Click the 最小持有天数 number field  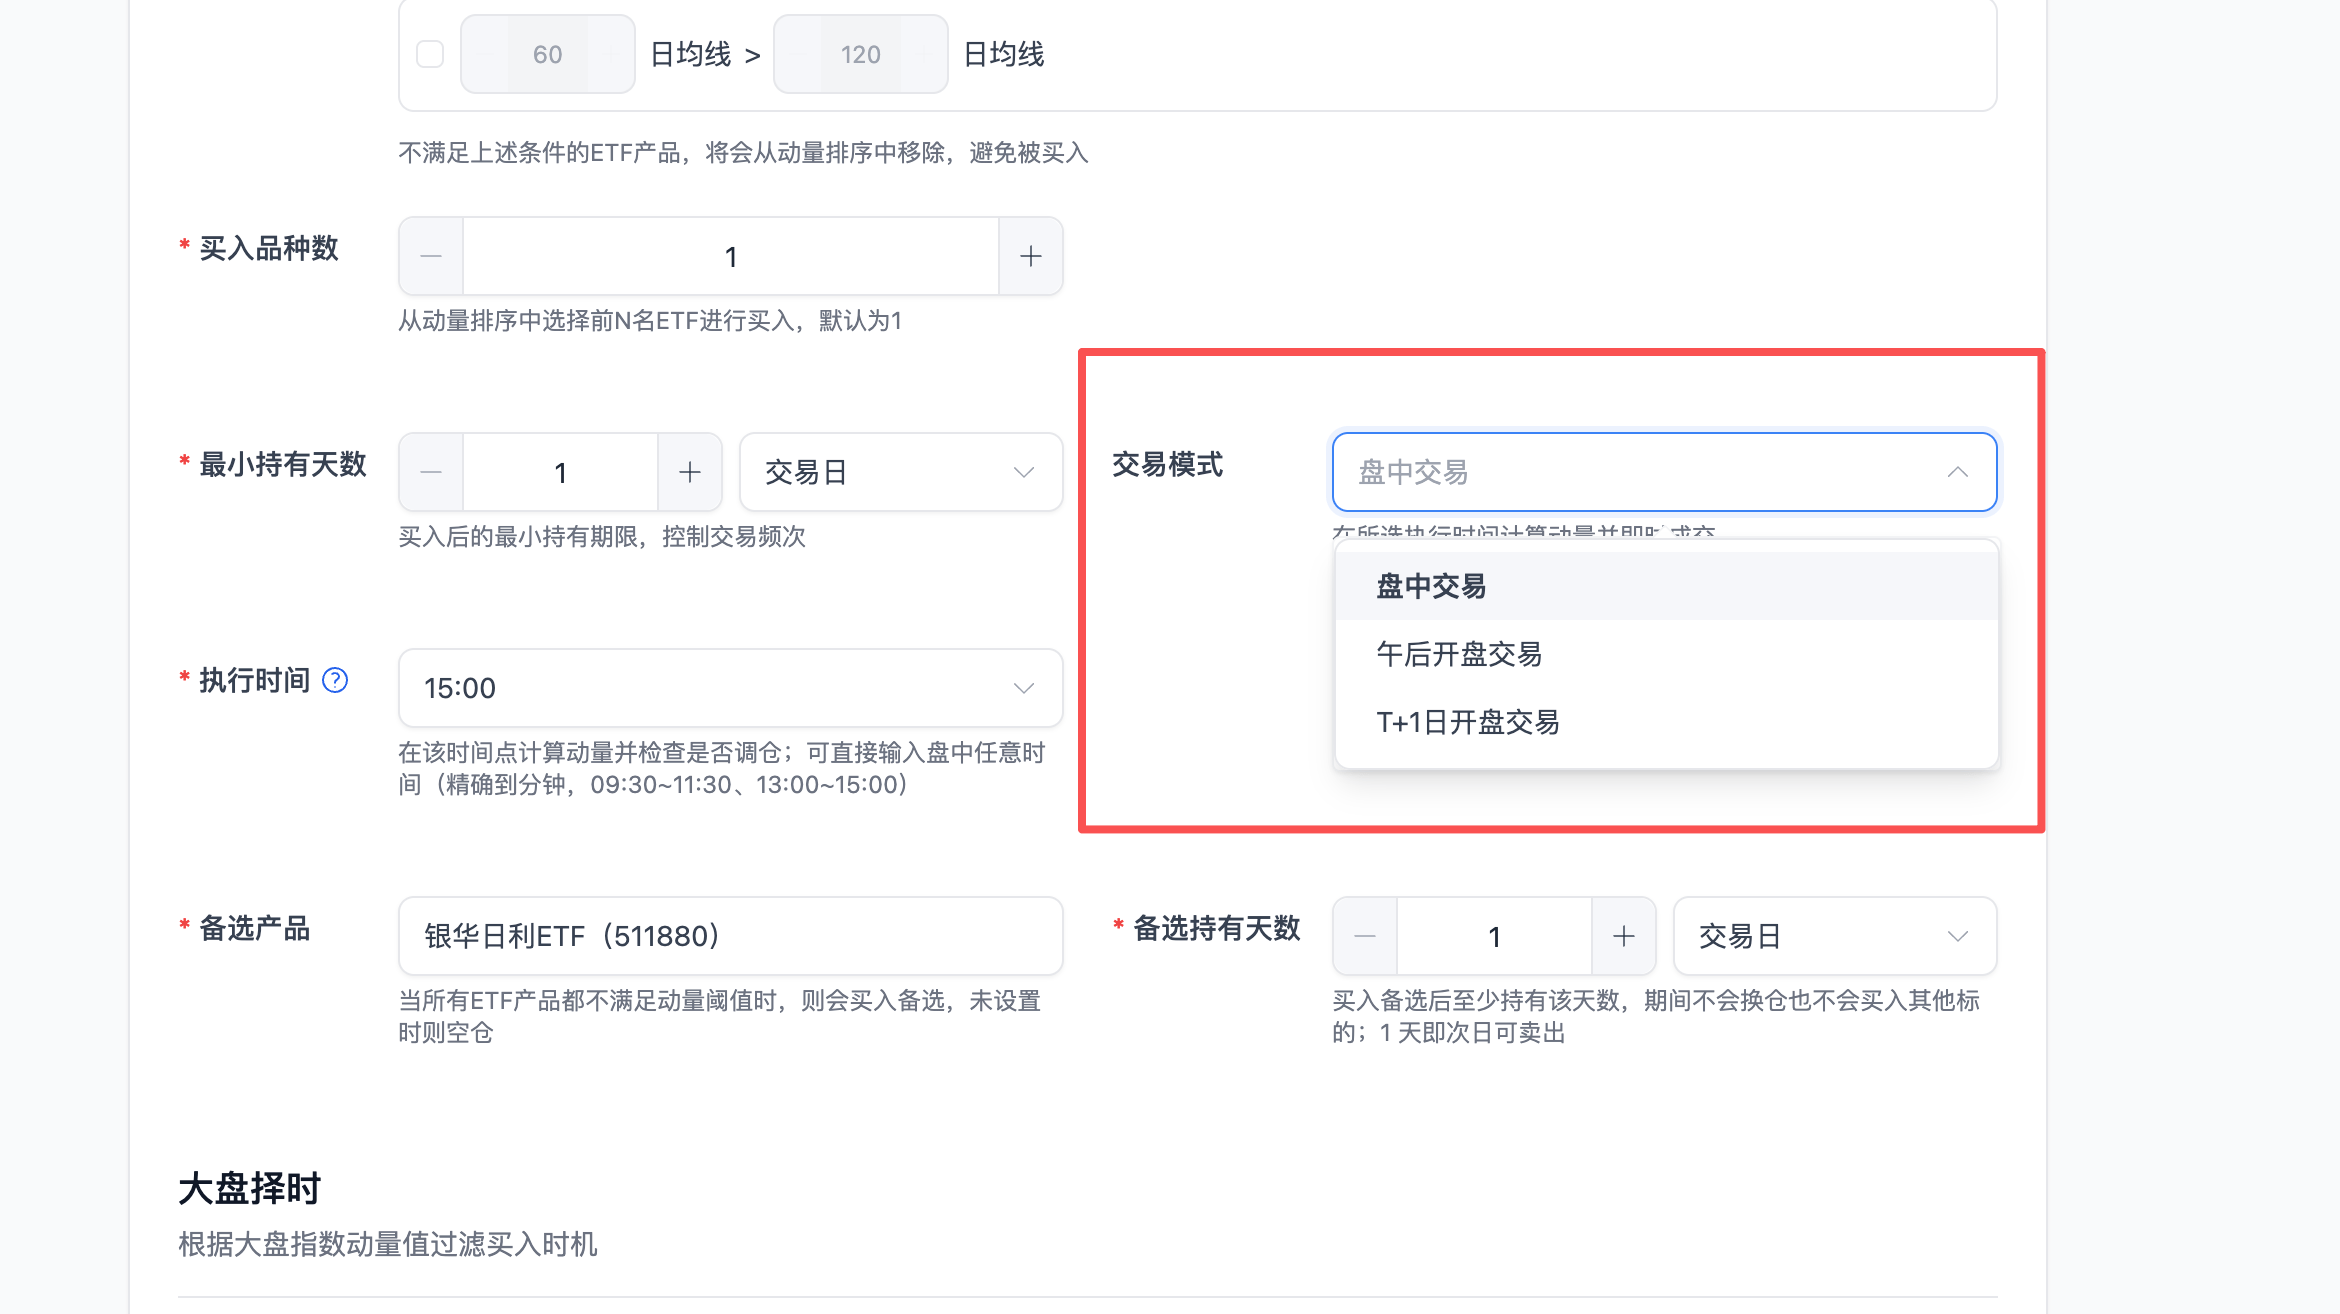tap(560, 472)
